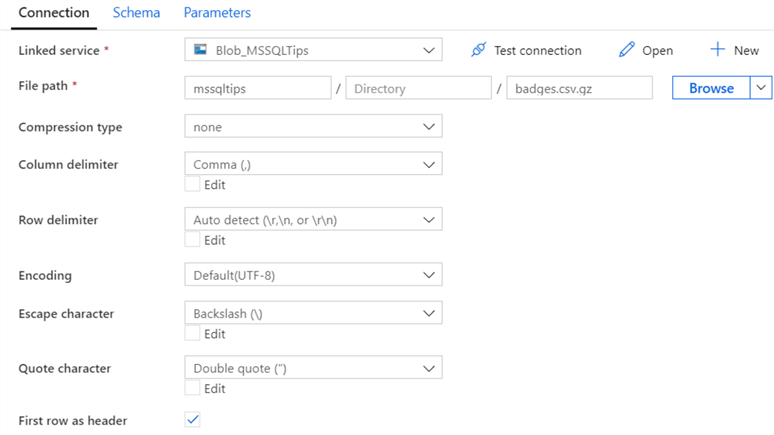Open the Encoding dropdown
This screenshot has width=774, height=435.
click(x=428, y=275)
